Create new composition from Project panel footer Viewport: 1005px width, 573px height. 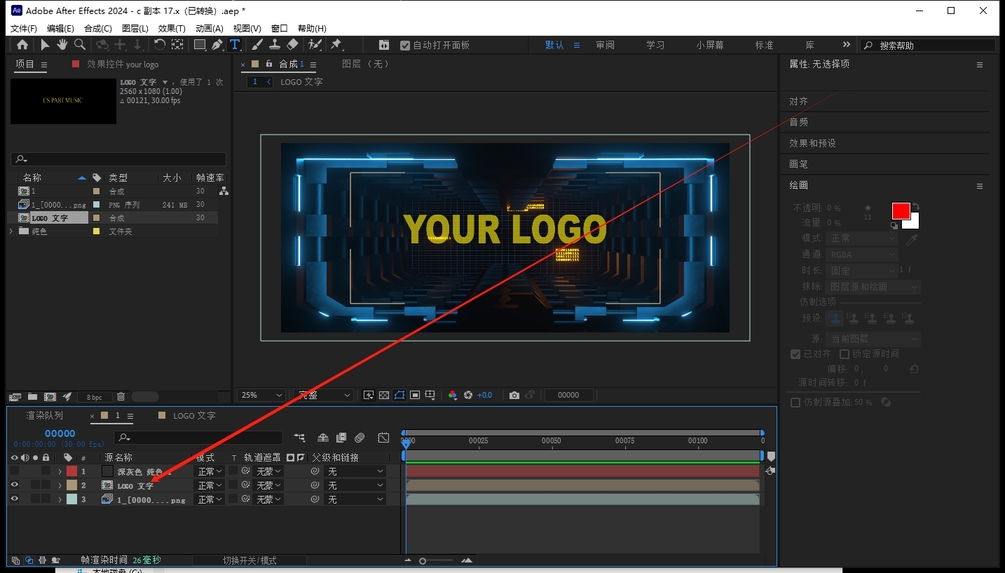50,397
